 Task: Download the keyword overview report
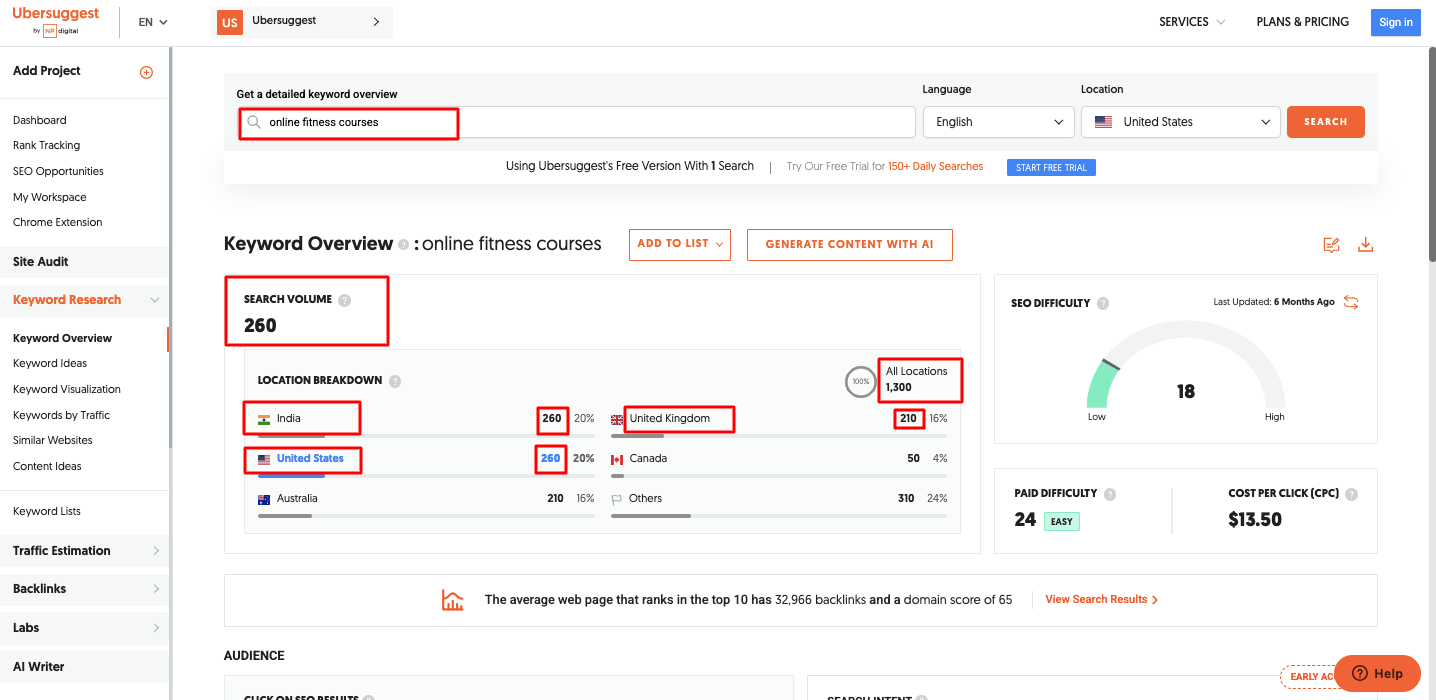click(1365, 245)
